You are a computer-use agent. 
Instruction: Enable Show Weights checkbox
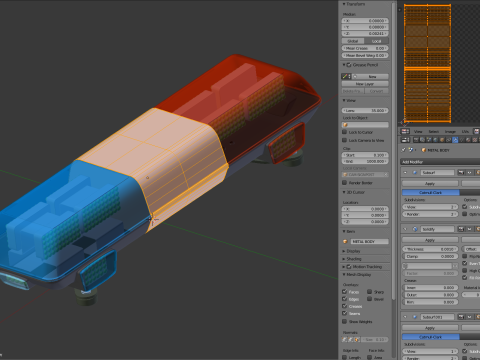(x=344, y=321)
